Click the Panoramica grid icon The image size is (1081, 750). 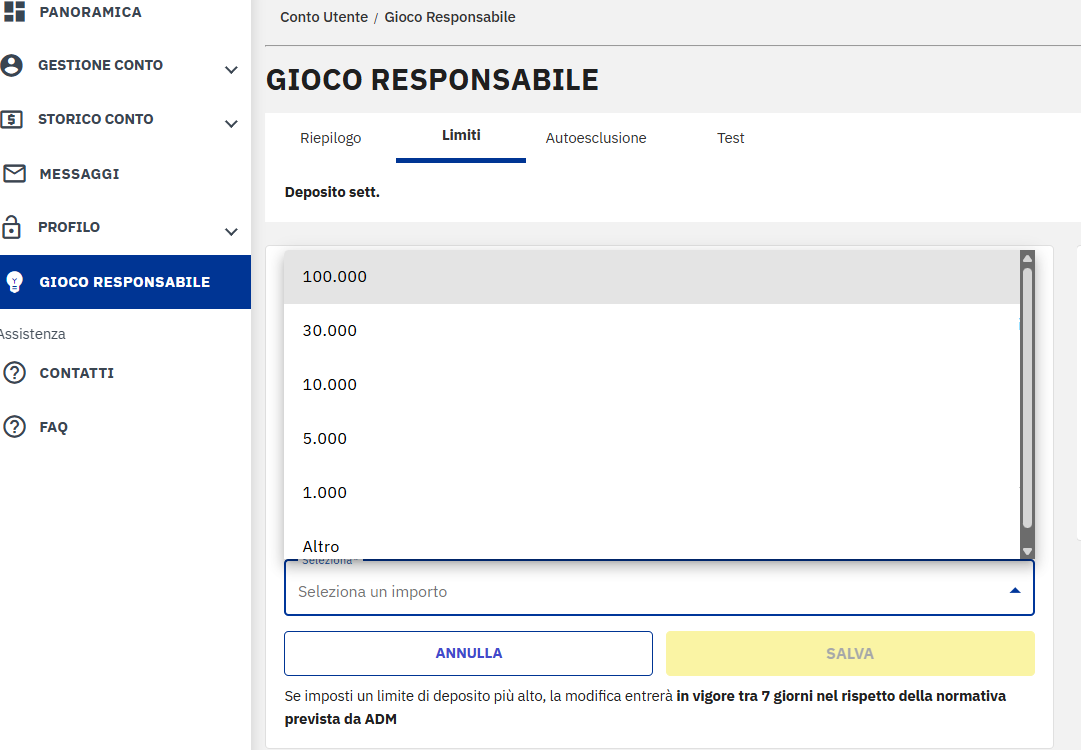coord(16,11)
